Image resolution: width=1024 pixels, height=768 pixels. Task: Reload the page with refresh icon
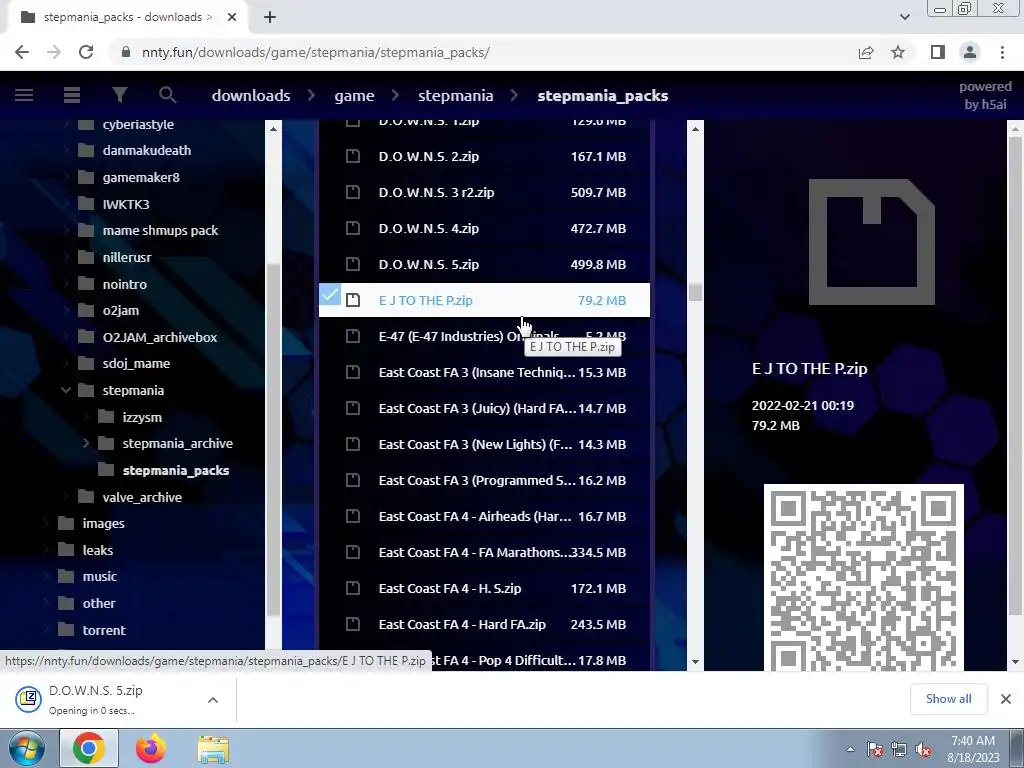pos(86,52)
